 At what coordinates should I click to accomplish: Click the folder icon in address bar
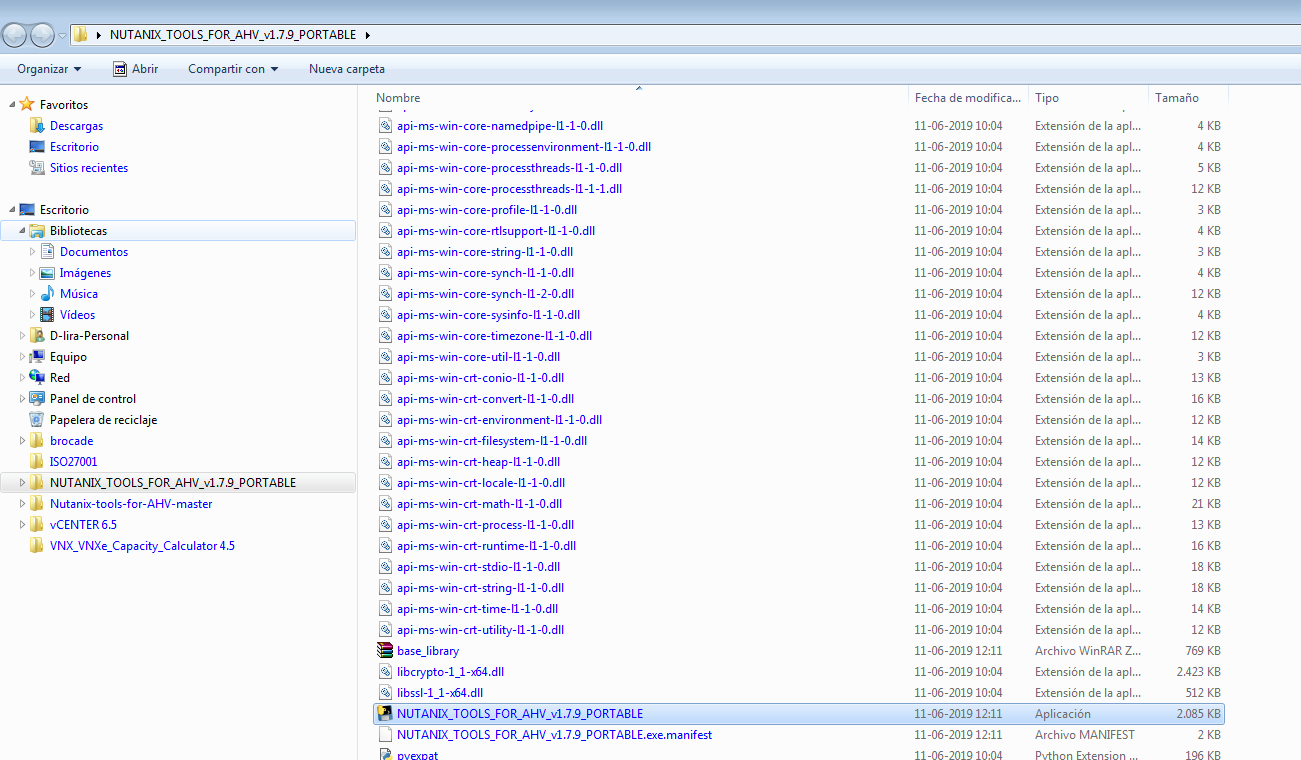pyautogui.click(x=81, y=34)
